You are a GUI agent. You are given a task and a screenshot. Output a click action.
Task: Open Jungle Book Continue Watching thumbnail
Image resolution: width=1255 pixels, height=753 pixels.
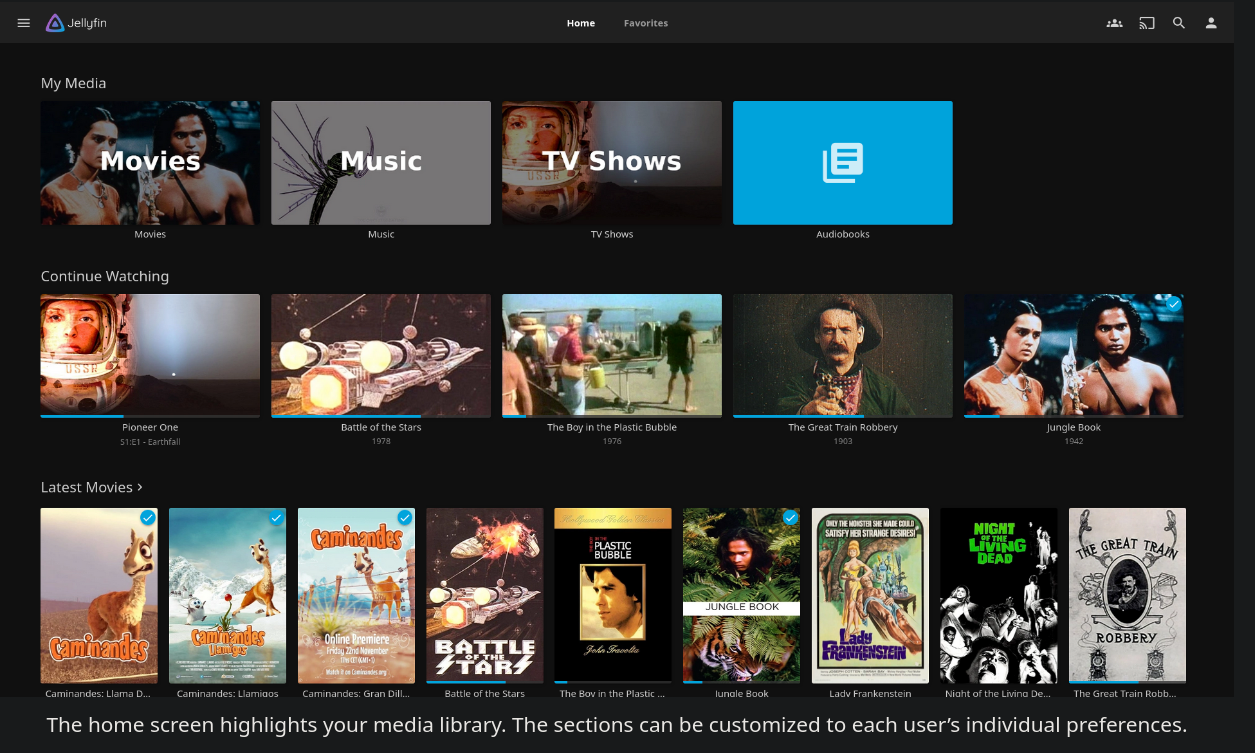[x=1074, y=355]
